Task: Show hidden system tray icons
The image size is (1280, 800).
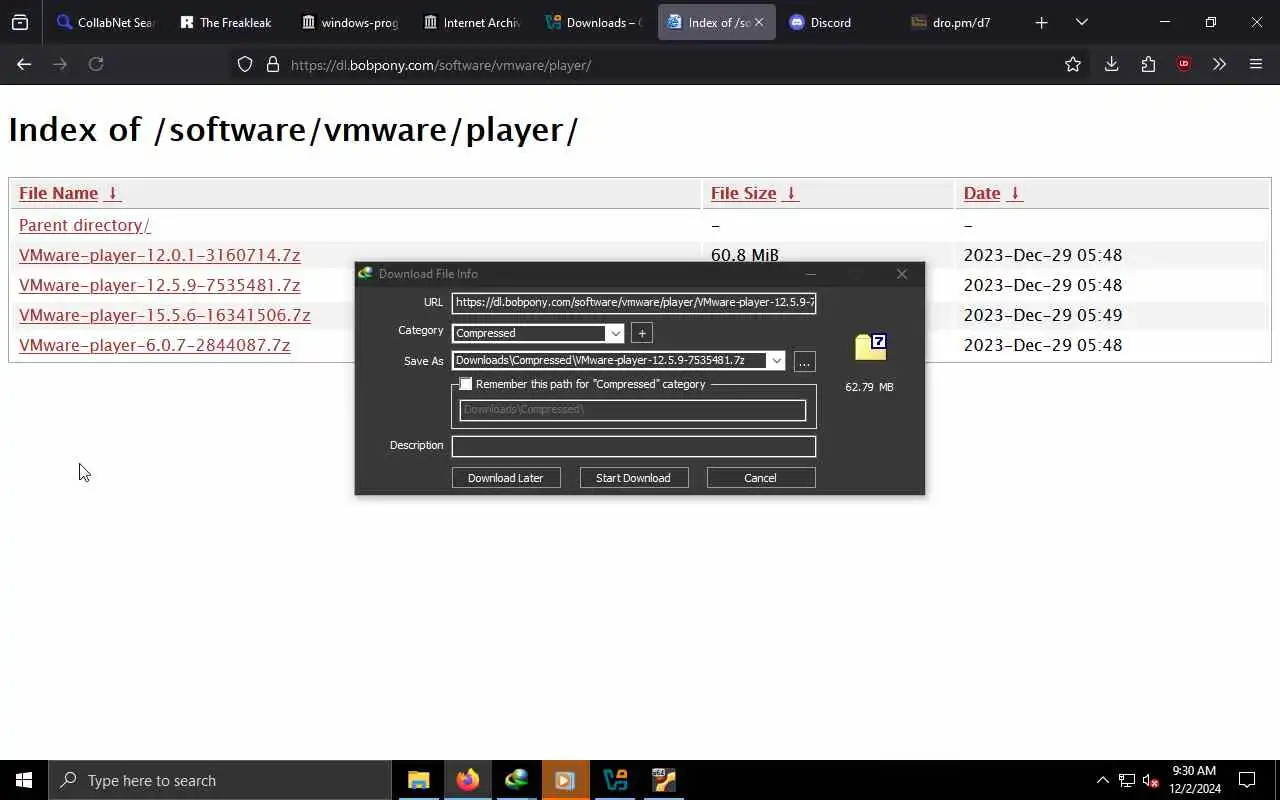Action: (1102, 780)
